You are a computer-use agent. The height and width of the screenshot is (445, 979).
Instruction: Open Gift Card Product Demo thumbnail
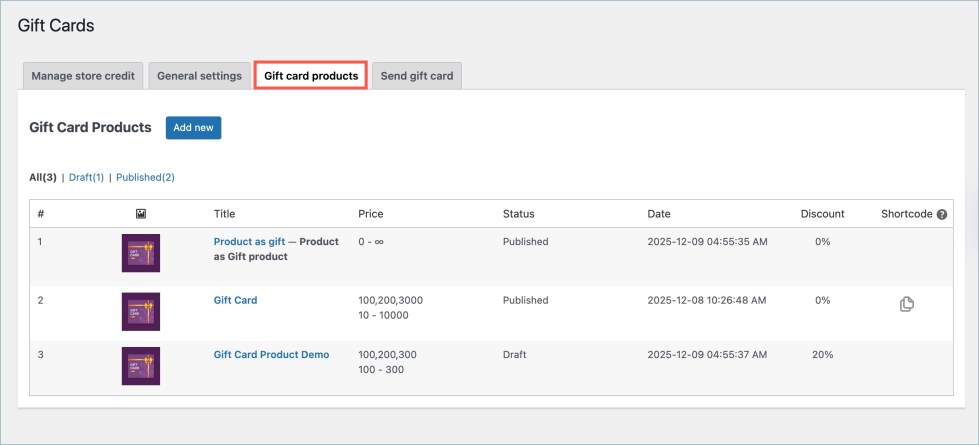[140, 366]
